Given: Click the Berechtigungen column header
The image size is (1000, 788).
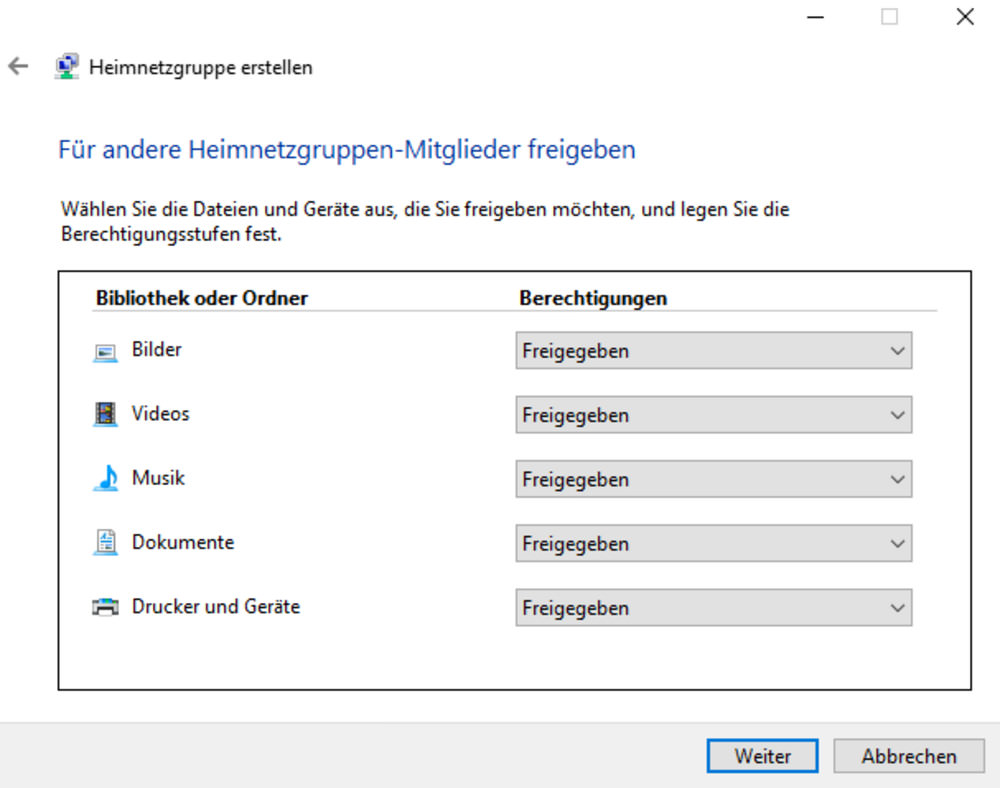Looking at the screenshot, I should (x=593, y=298).
